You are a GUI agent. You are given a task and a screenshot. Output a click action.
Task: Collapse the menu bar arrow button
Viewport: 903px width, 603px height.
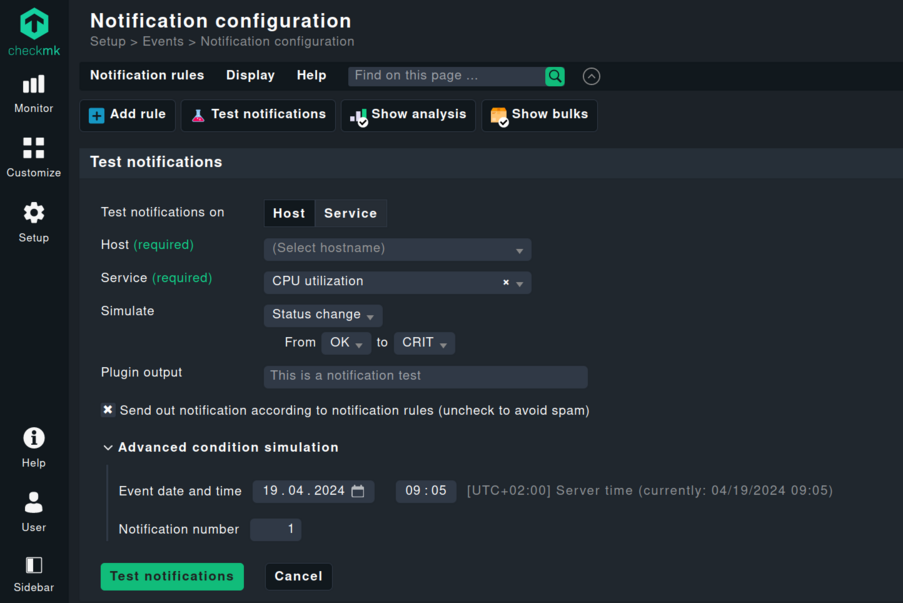(x=591, y=76)
